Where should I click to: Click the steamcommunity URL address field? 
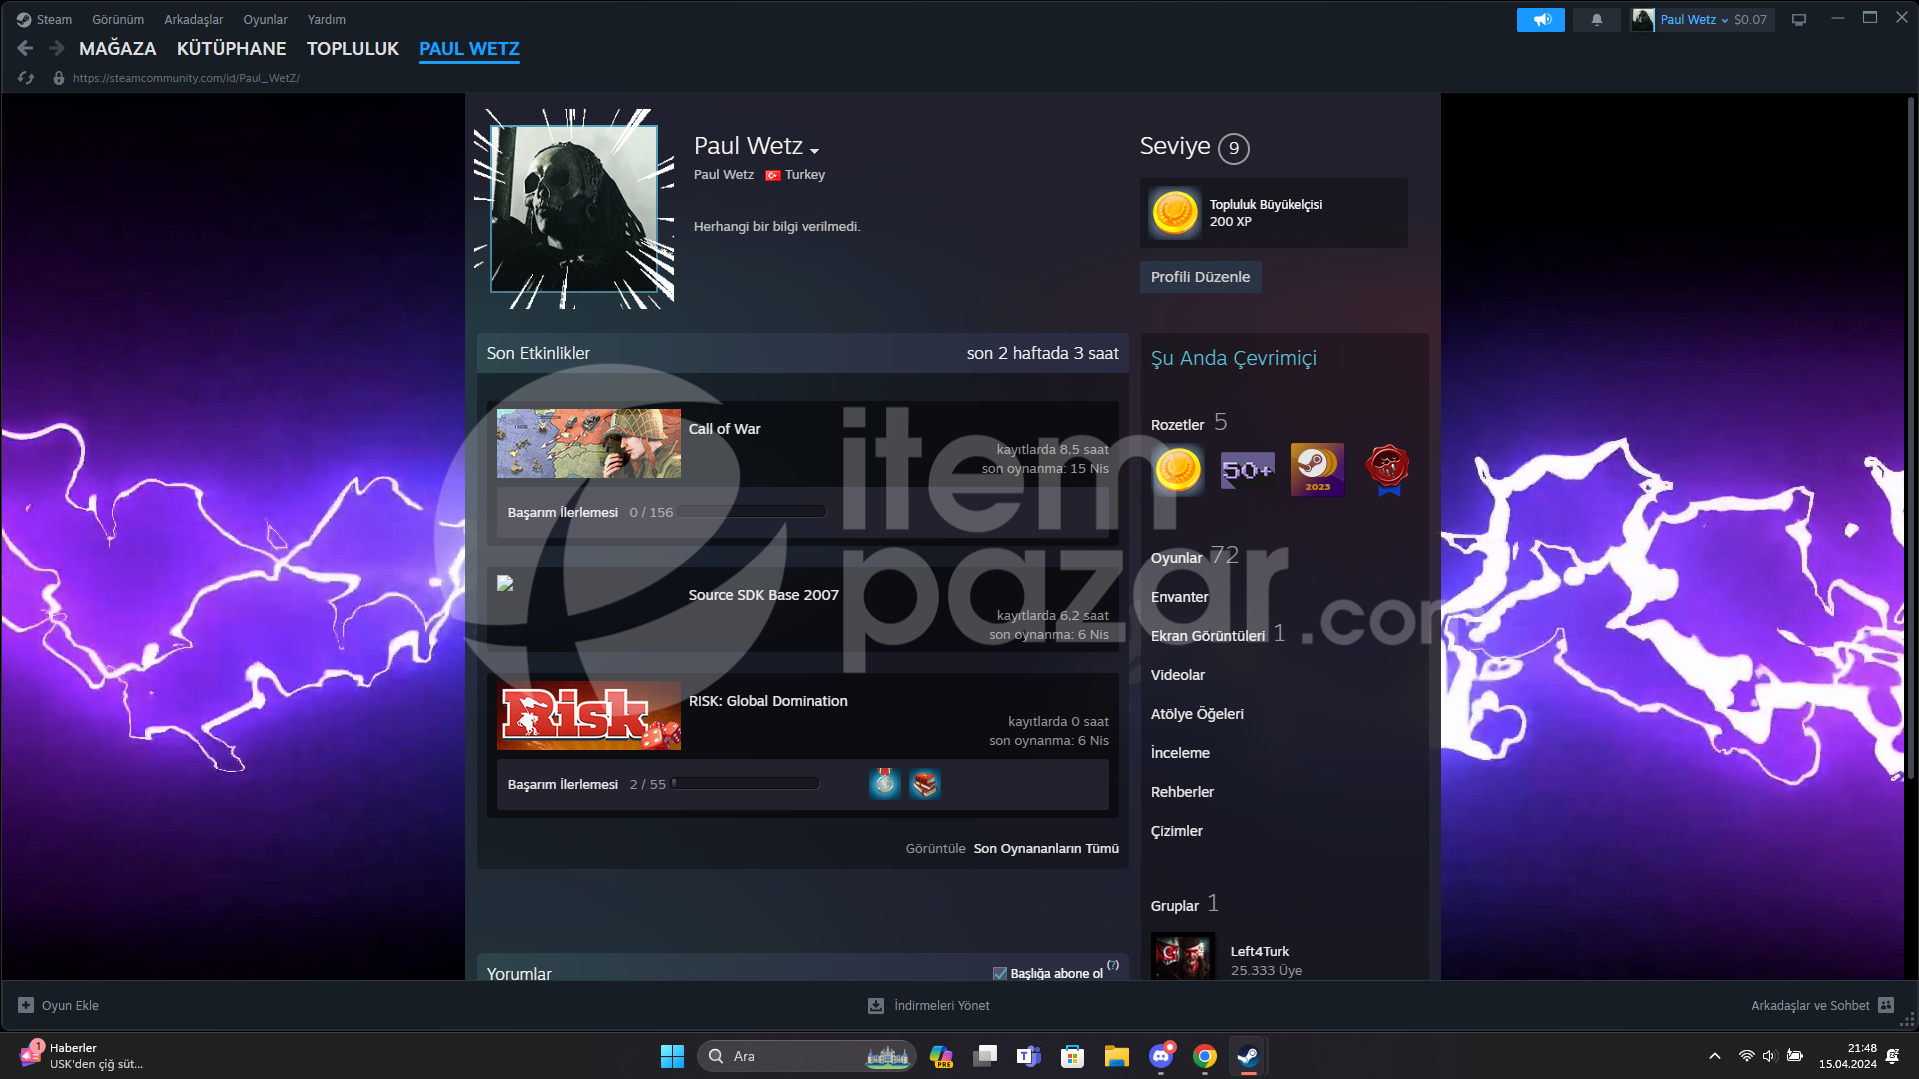pyautogui.click(x=186, y=78)
